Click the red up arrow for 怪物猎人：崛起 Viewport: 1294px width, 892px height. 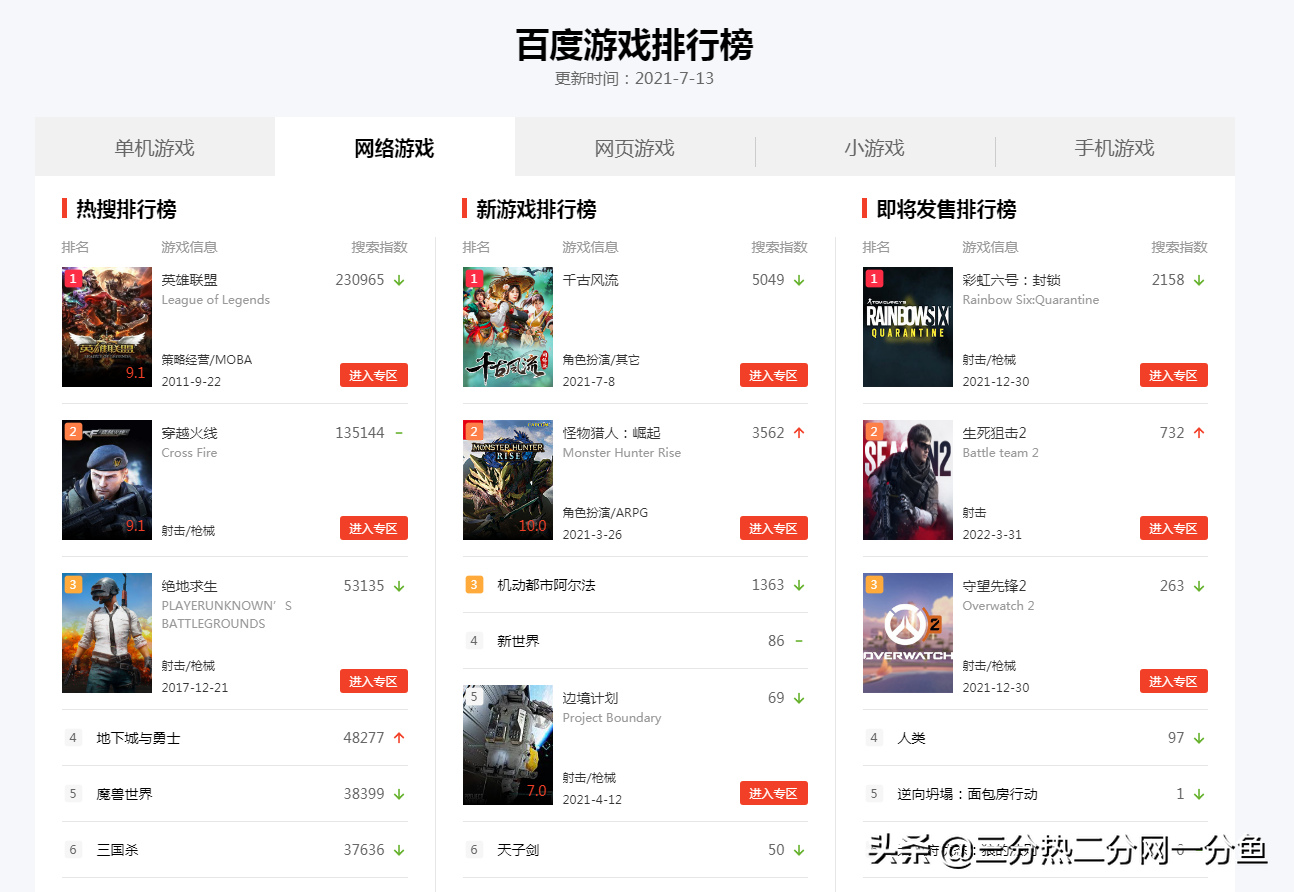(x=799, y=433)
